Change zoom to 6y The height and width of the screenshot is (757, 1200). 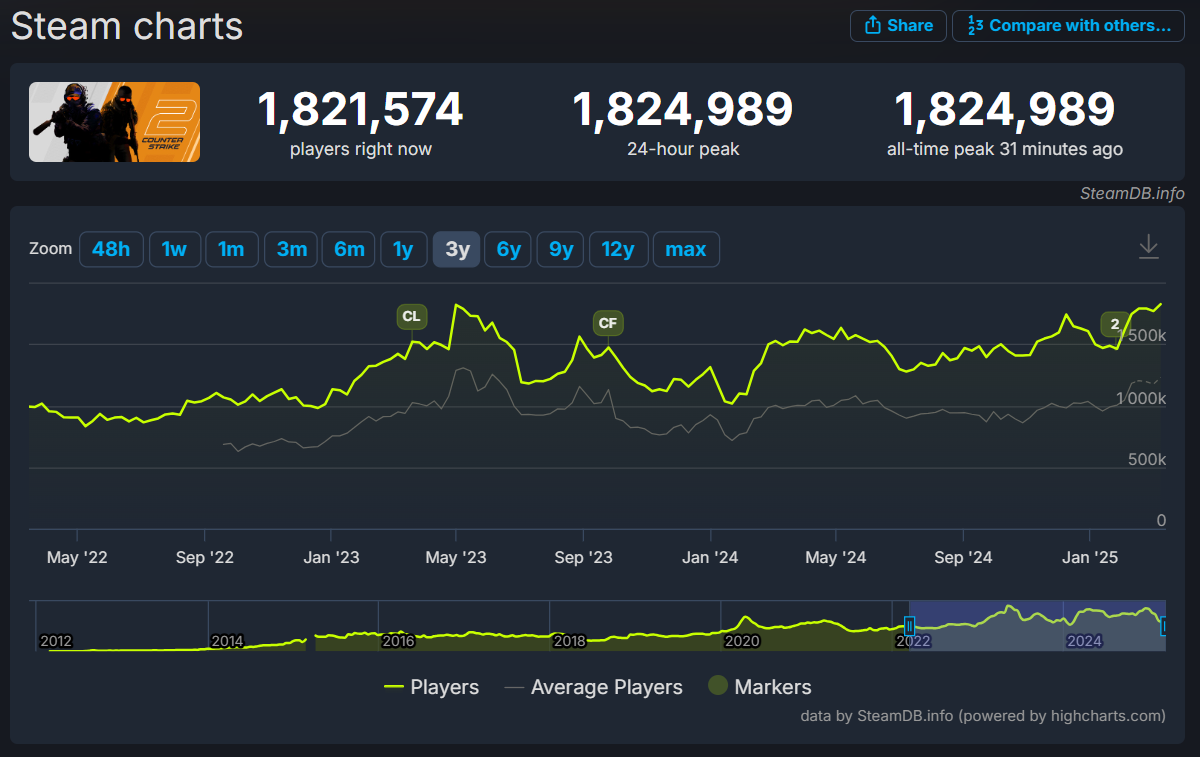pyautogui.click(x=509, y=250)
